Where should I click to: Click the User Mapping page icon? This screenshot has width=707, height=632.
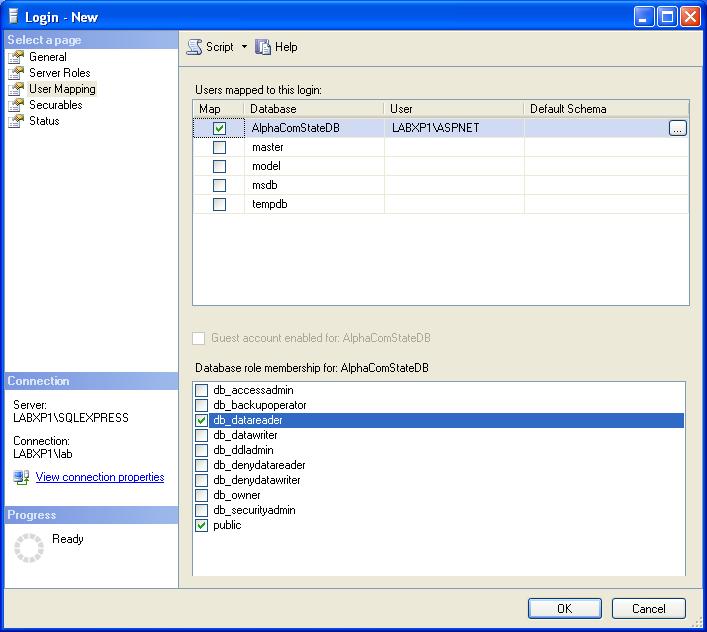click(16, 89)
